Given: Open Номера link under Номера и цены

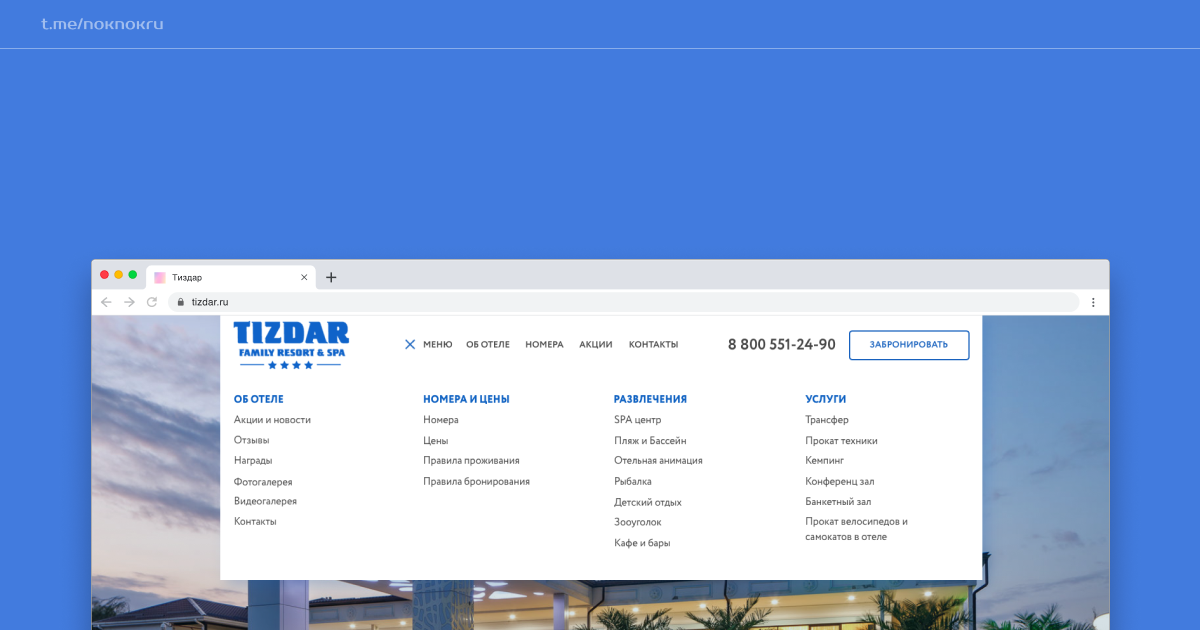Looking at the screenshot, I should 441,420.
